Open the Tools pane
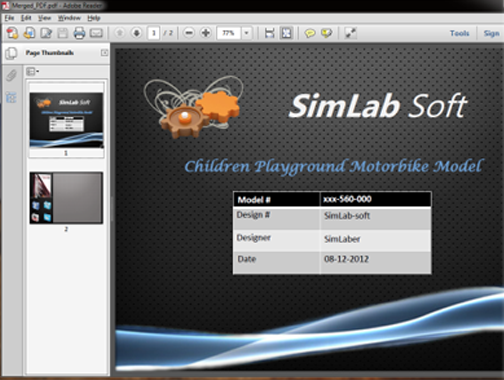This screenshot has width=504, height=380. click(459, 33)
